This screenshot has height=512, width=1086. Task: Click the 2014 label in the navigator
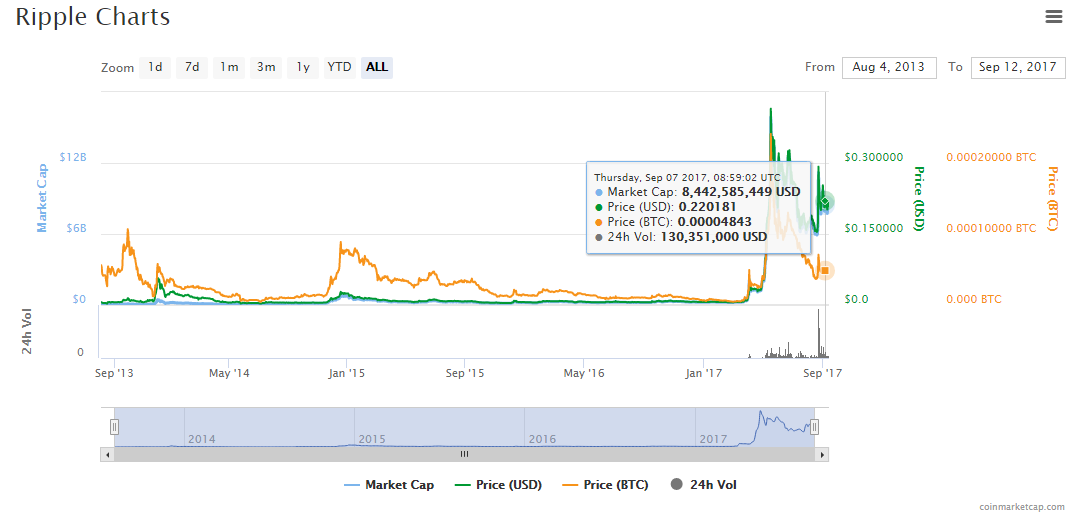tap(201, 439)
